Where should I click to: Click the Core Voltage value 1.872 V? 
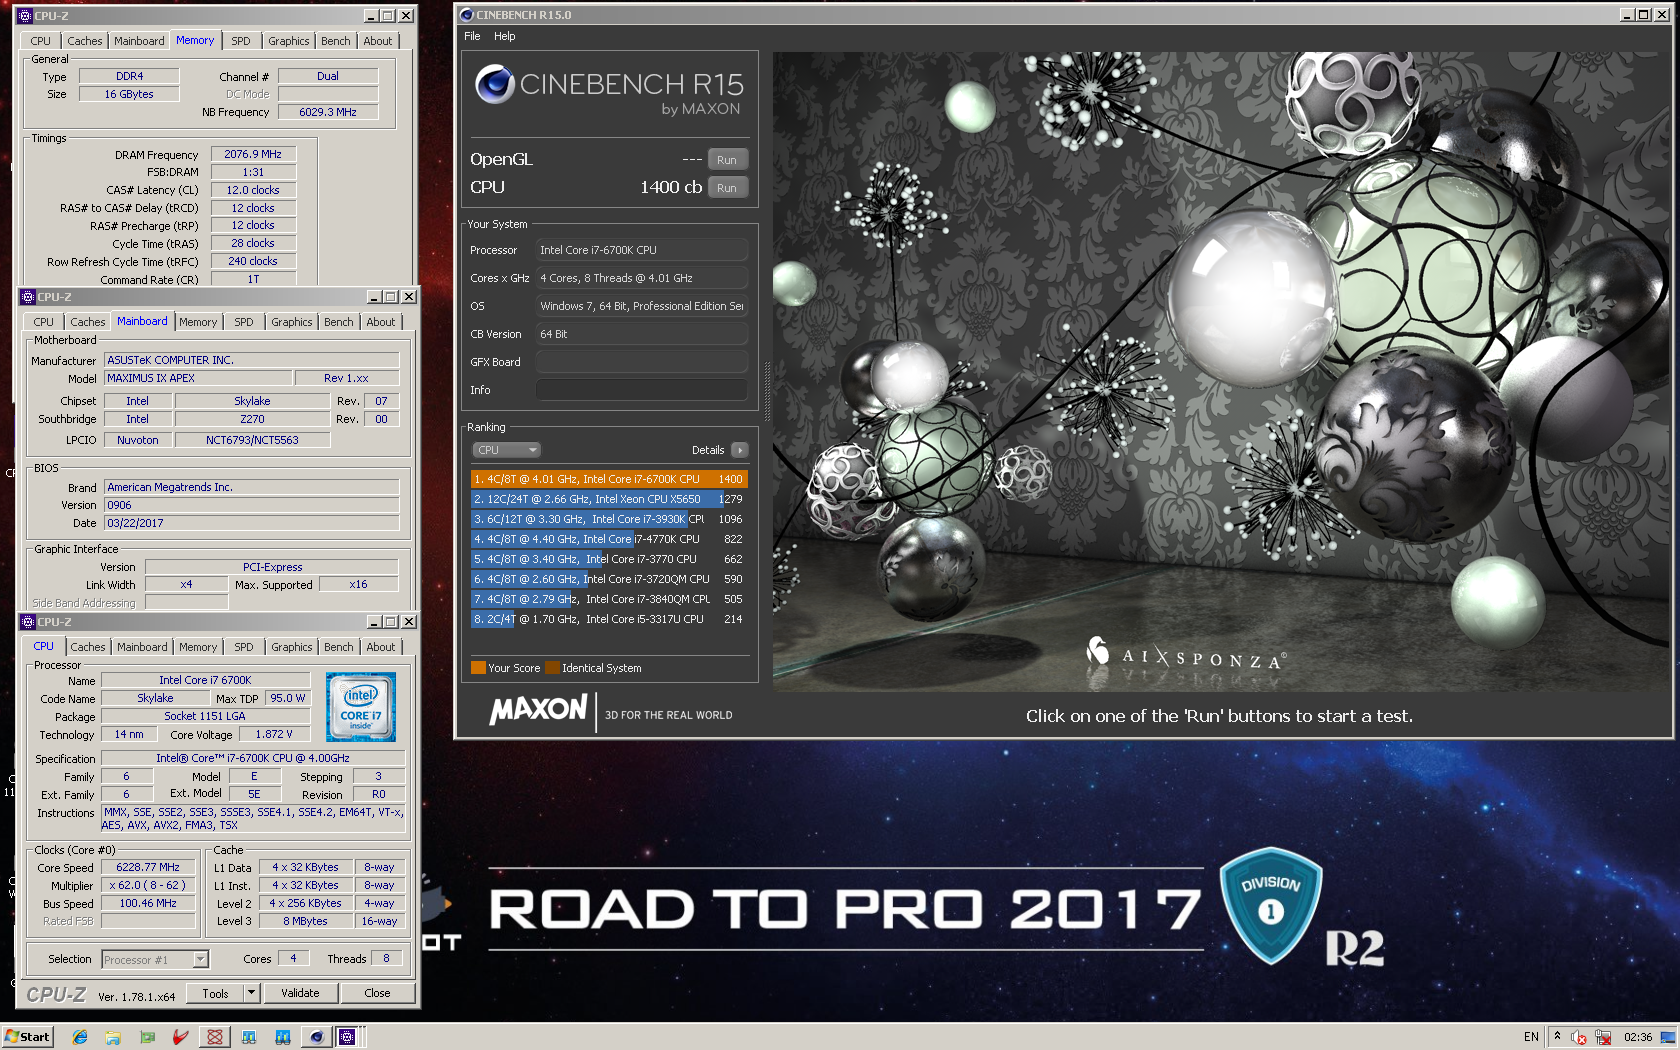point(274,734)
